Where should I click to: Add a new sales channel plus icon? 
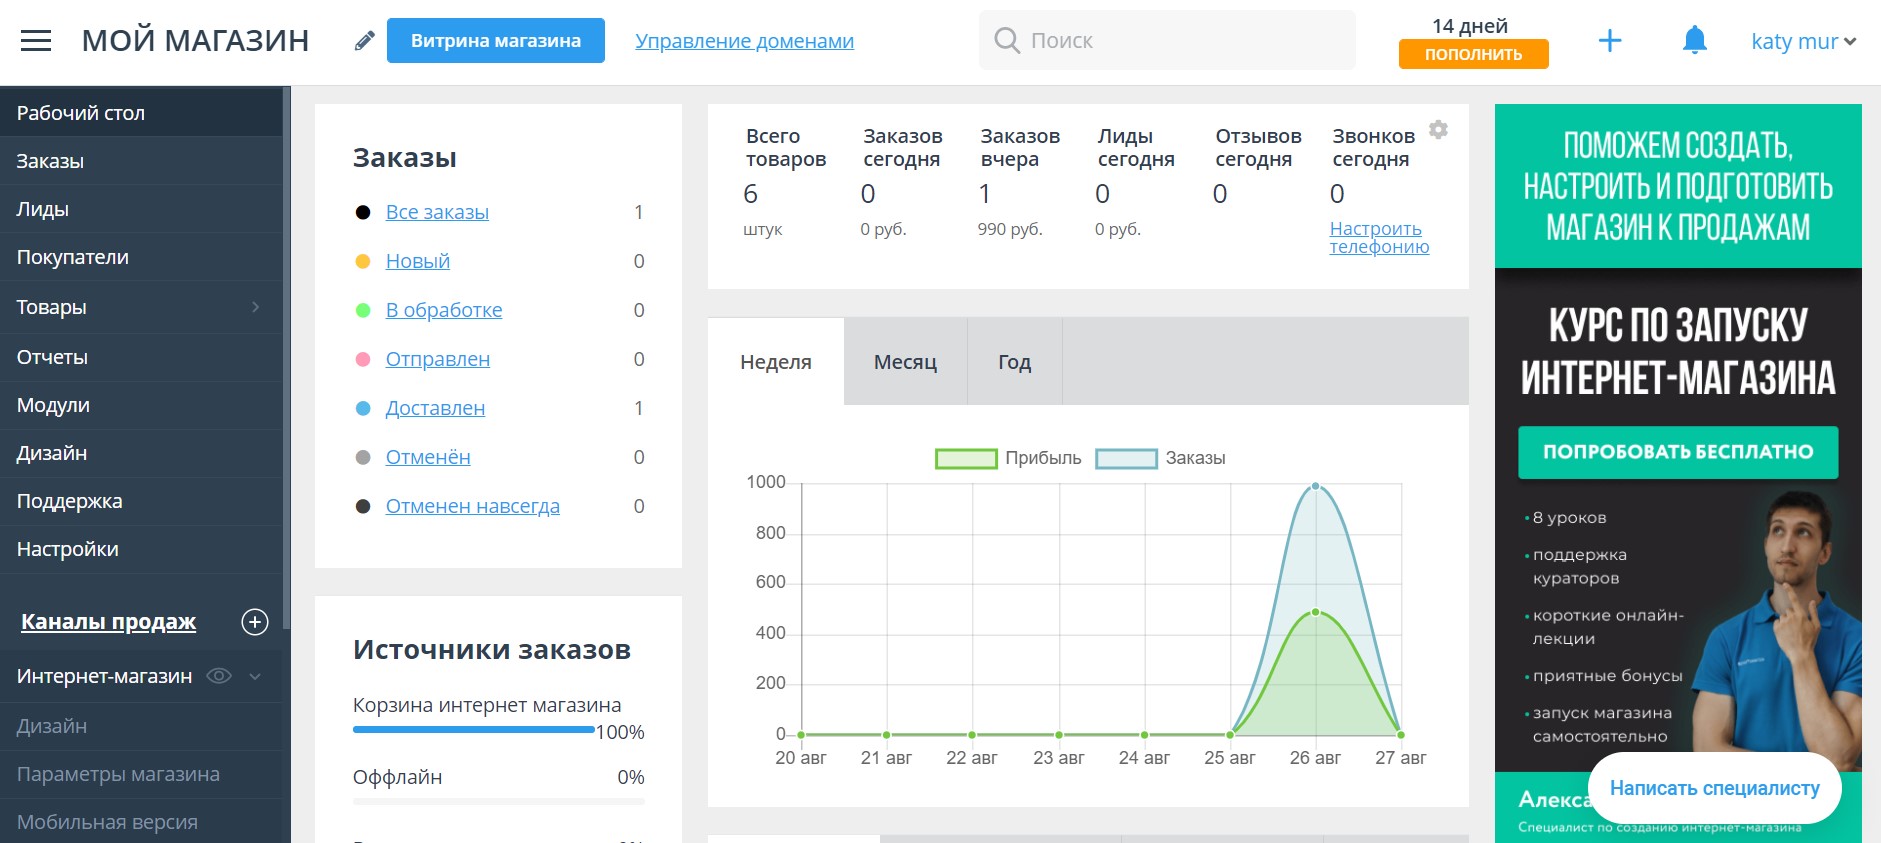coord(255,622)
